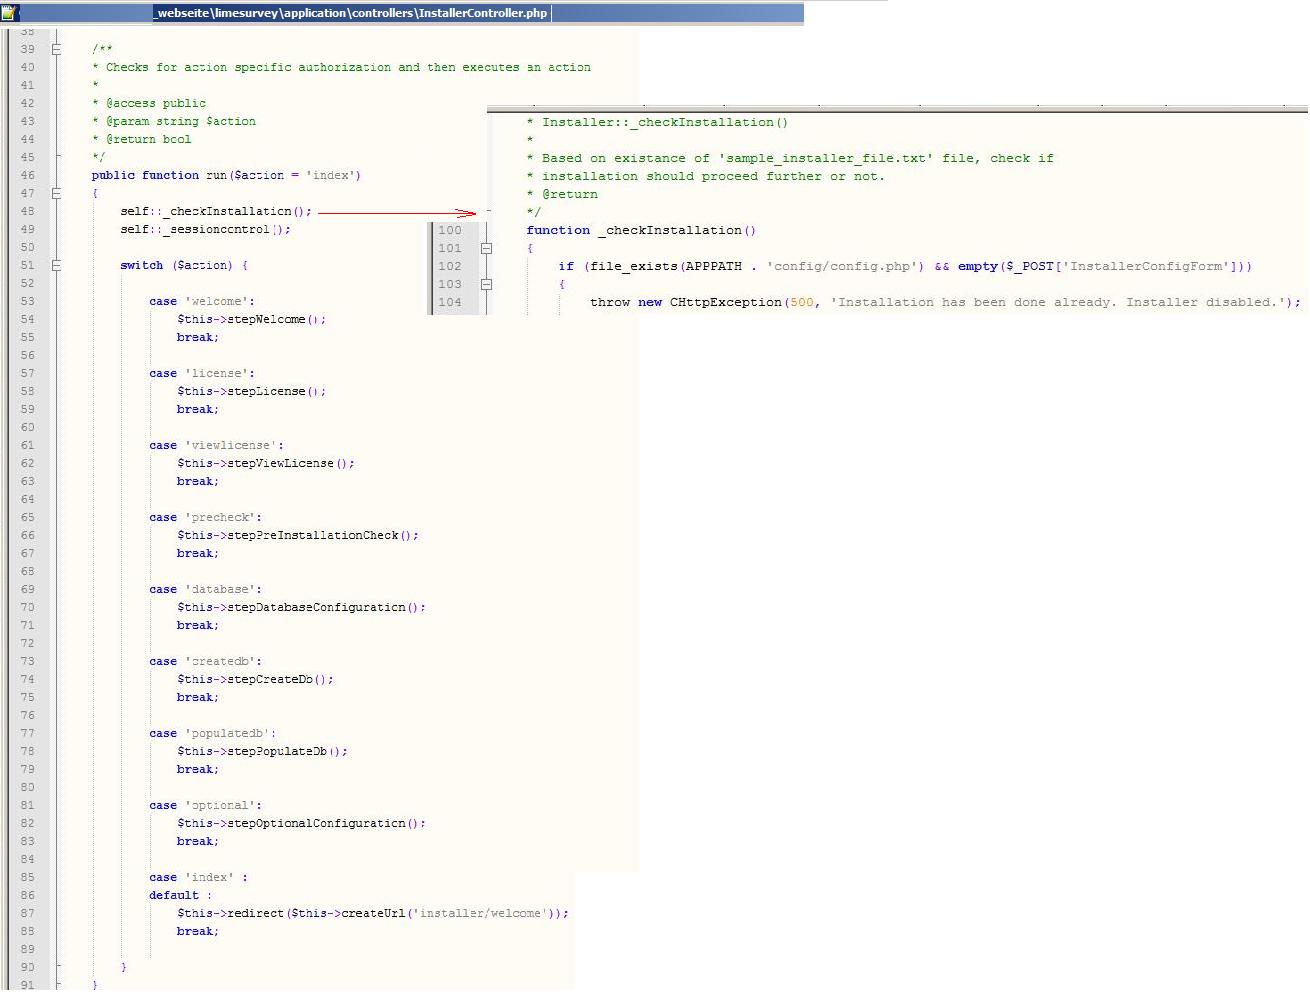Viewport: 1310px width, 1000px height.
Task: Collapse the switch block fold at line 51
Action: click(57, 265)
